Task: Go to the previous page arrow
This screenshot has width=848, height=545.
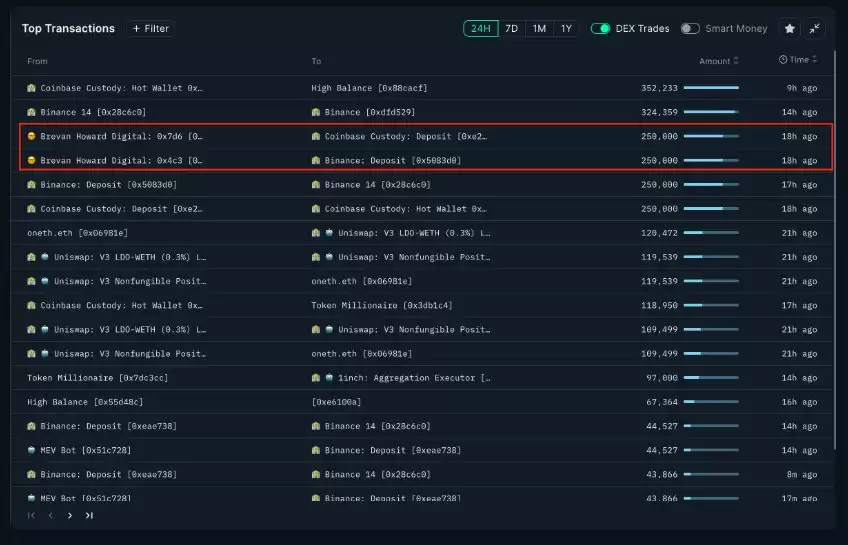Action: point(50,516)
